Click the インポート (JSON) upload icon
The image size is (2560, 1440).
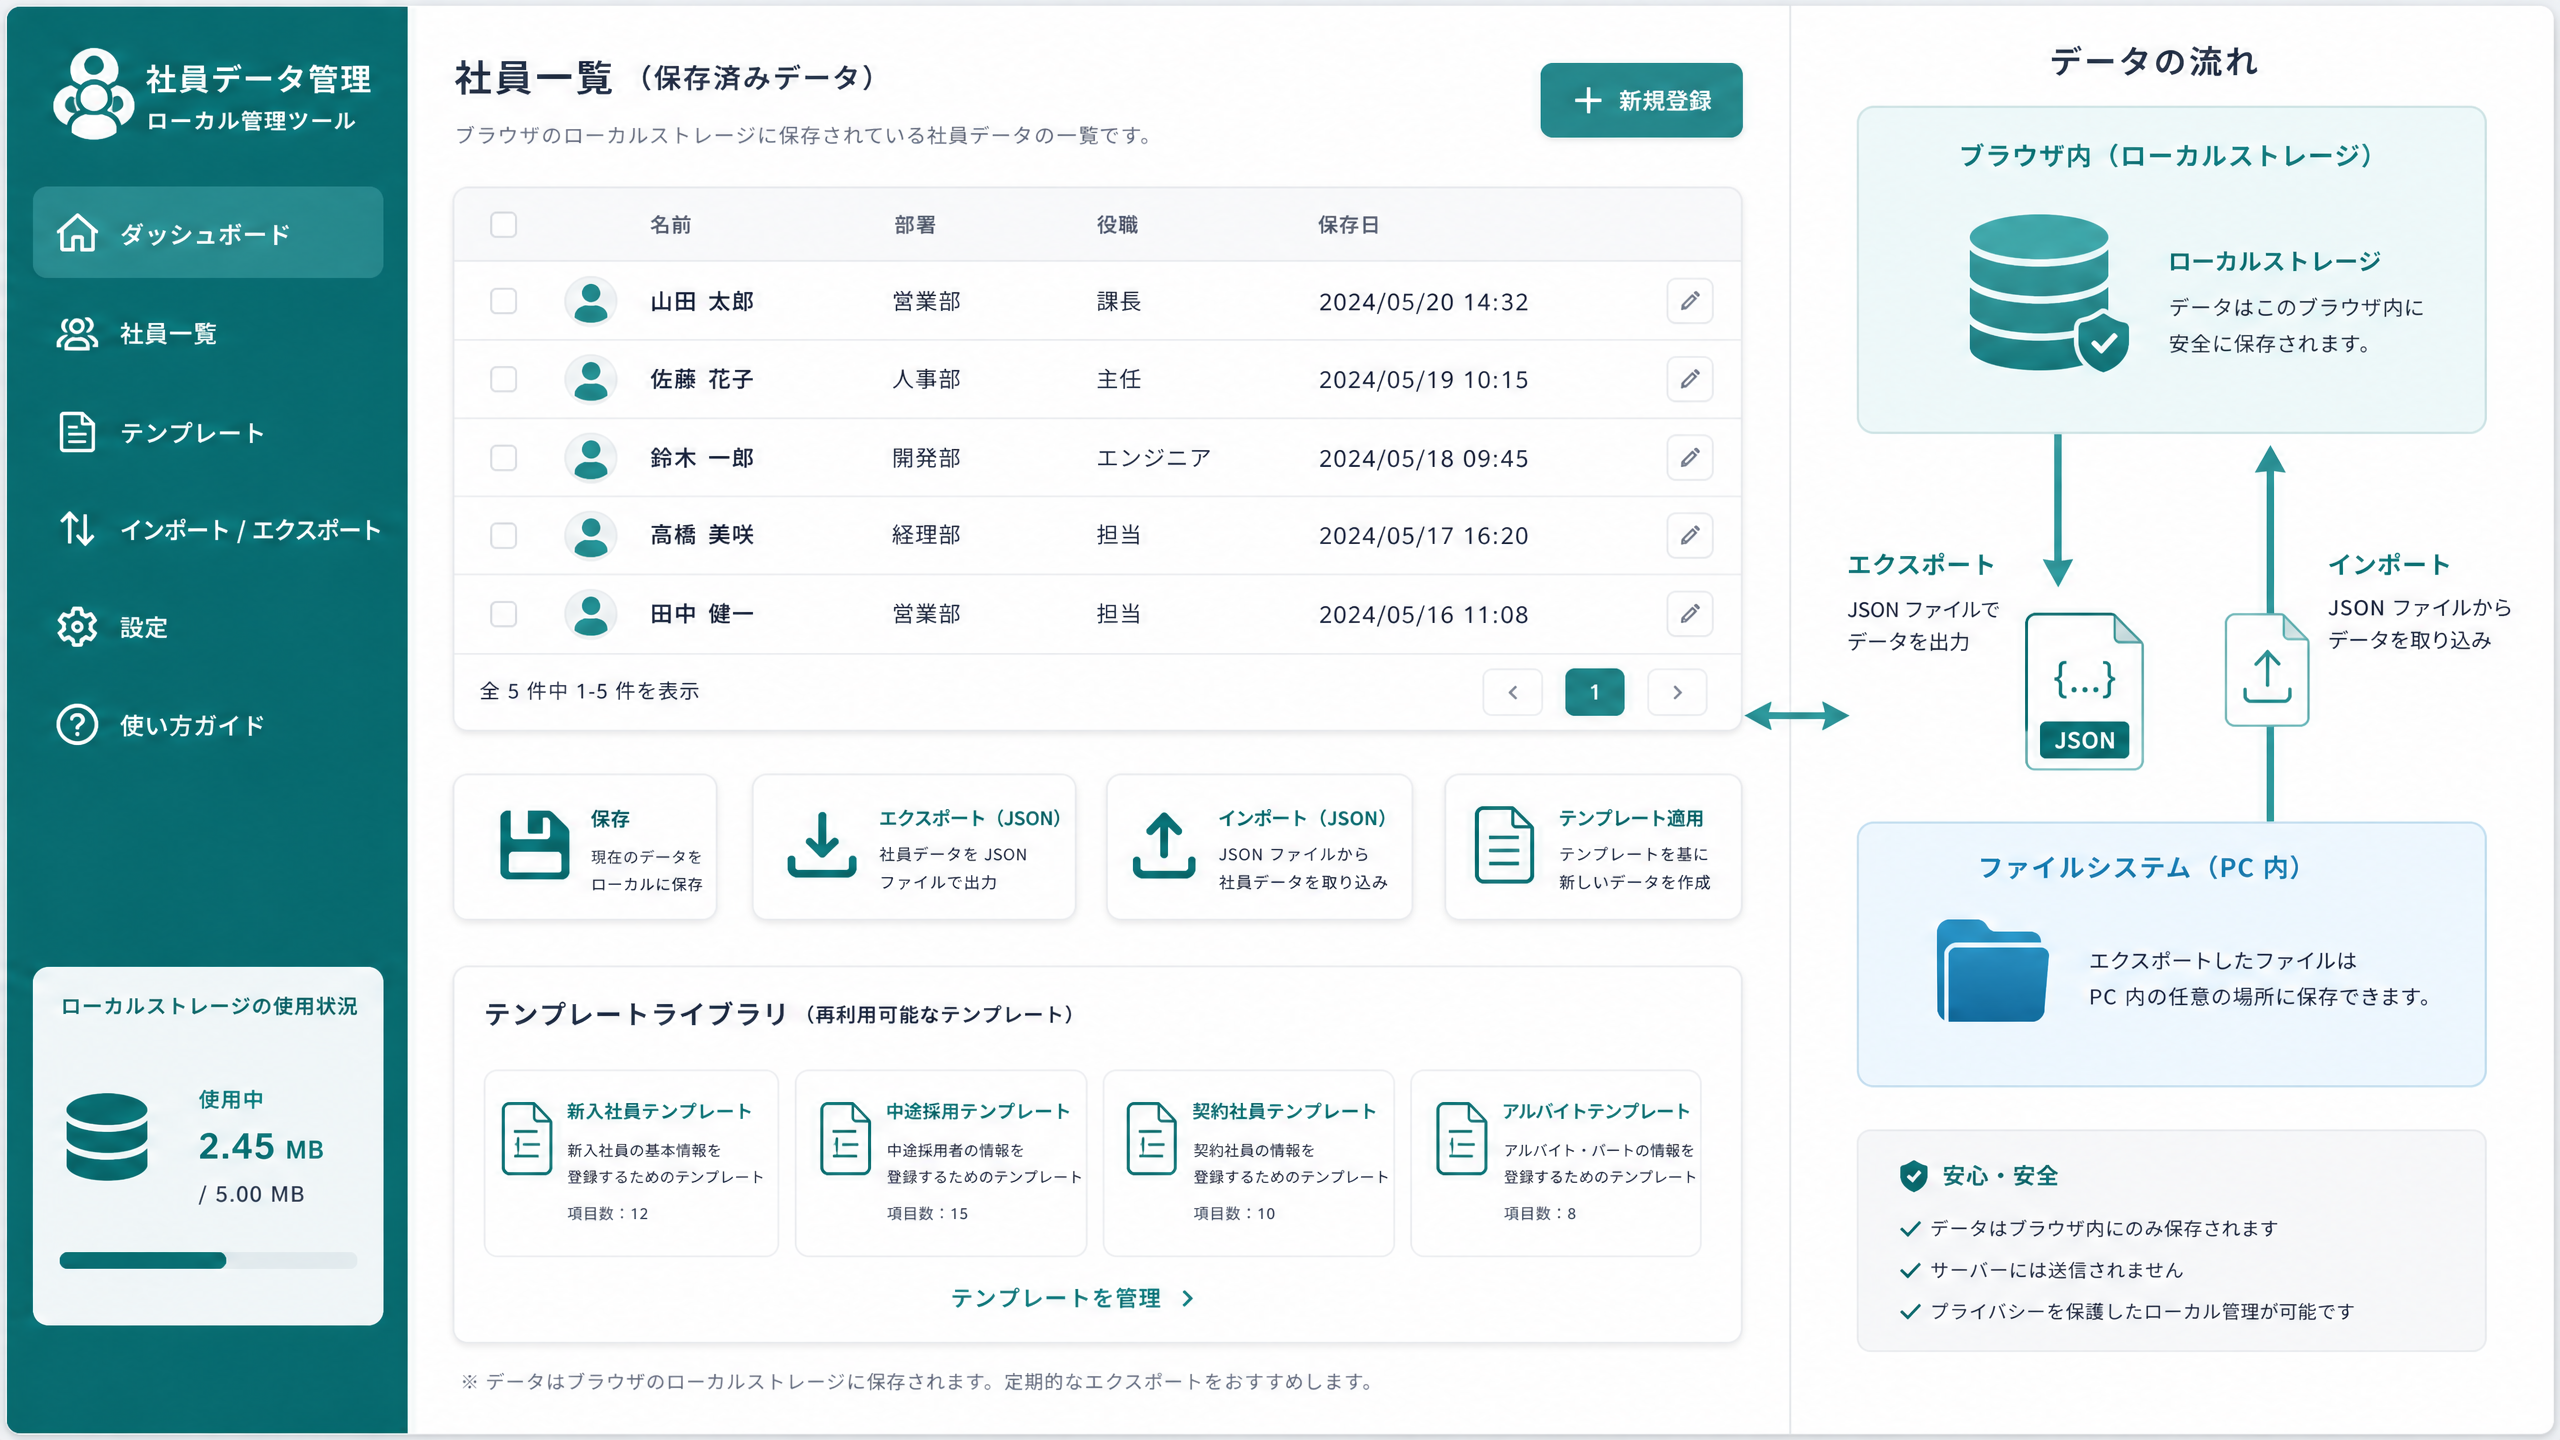tap(1163, 845)
